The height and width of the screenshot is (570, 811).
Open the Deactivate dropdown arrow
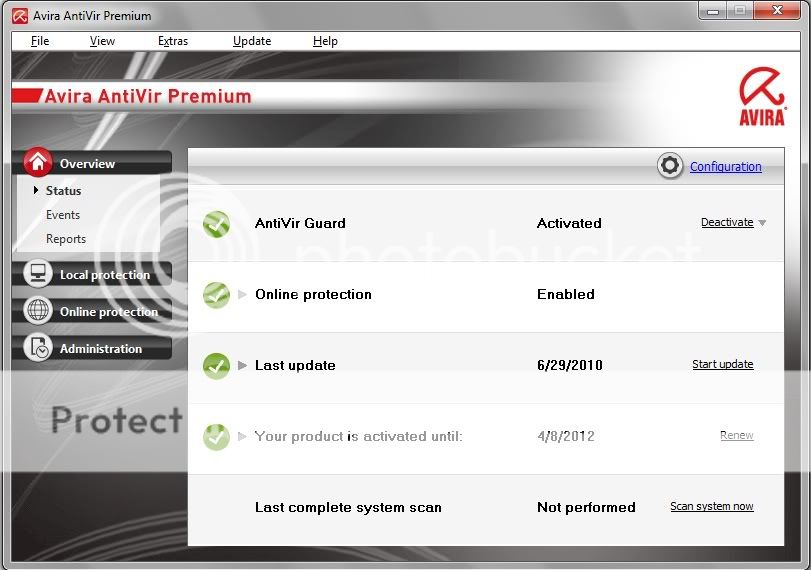[x=762, y=223]
